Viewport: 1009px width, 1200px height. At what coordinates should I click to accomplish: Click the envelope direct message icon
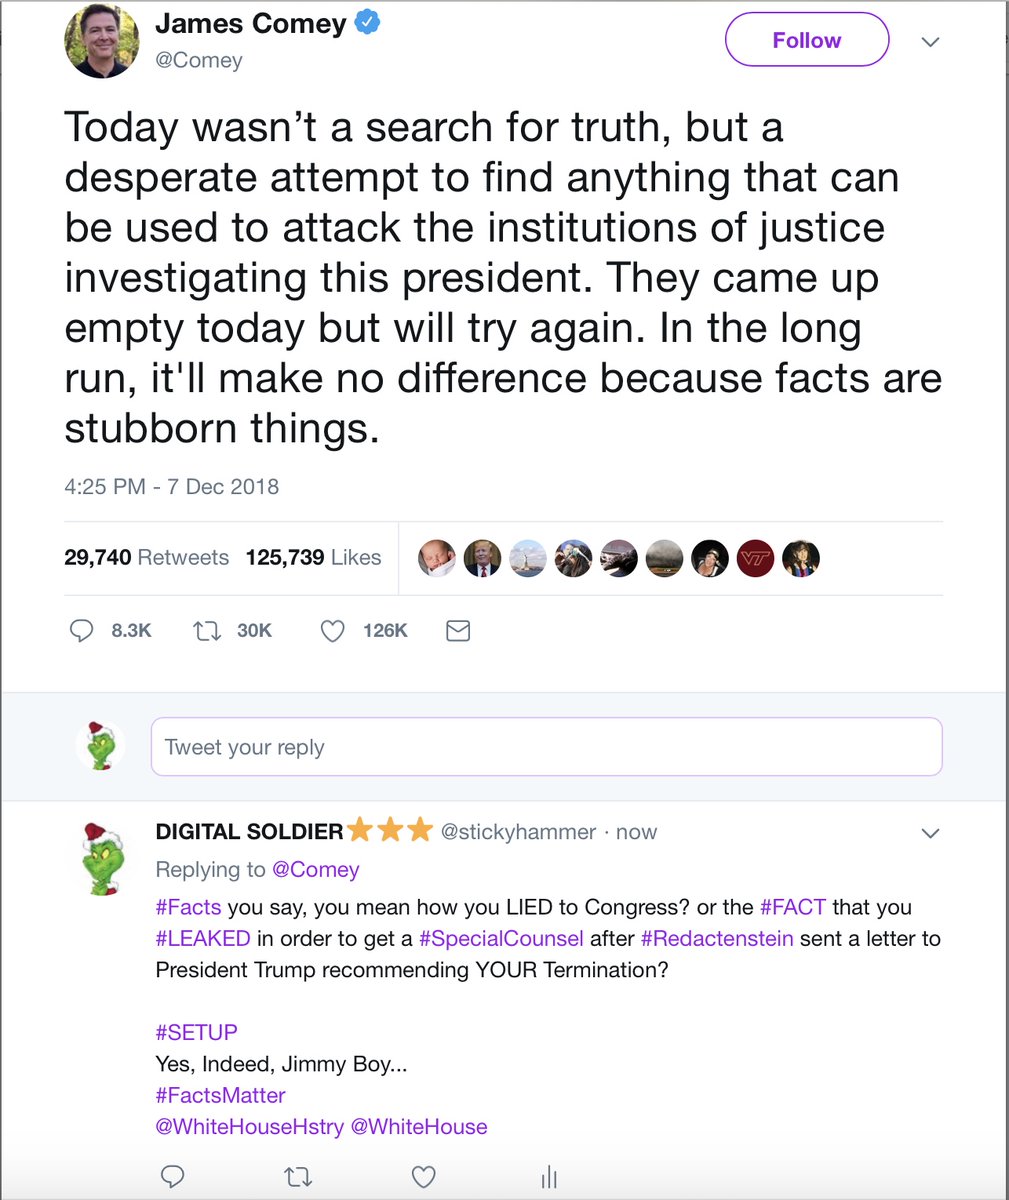point(458,631)
